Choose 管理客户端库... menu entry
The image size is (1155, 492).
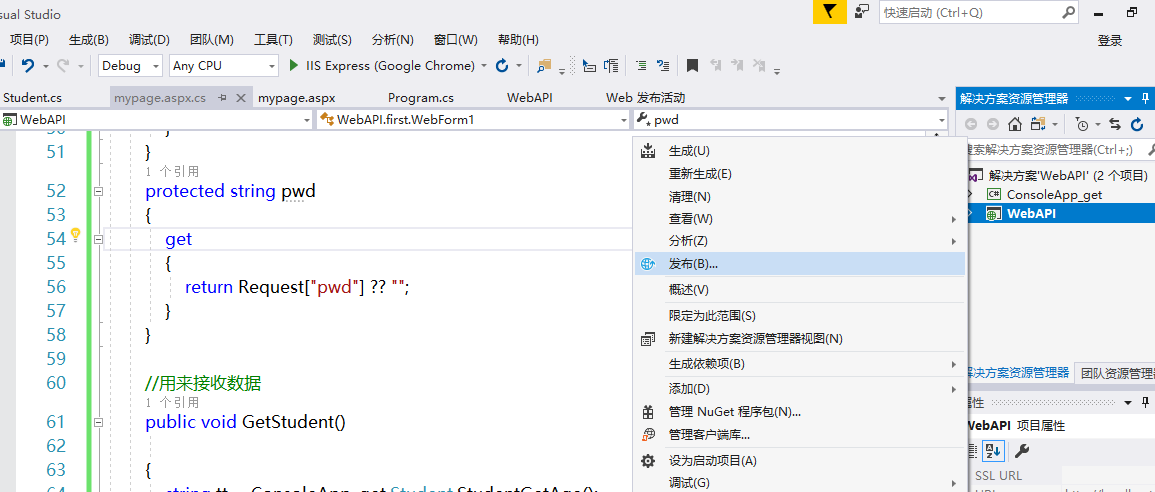point(800,435)
